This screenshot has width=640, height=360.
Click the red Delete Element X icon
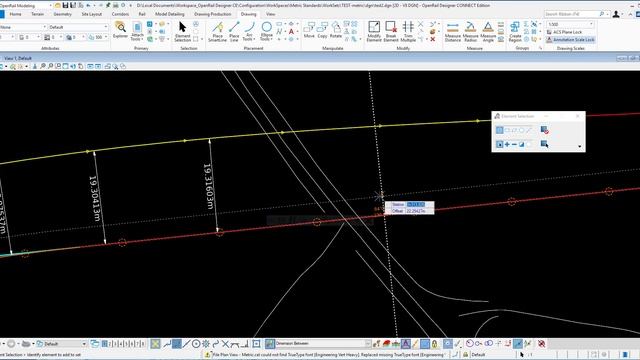click(x=433, y=39)
